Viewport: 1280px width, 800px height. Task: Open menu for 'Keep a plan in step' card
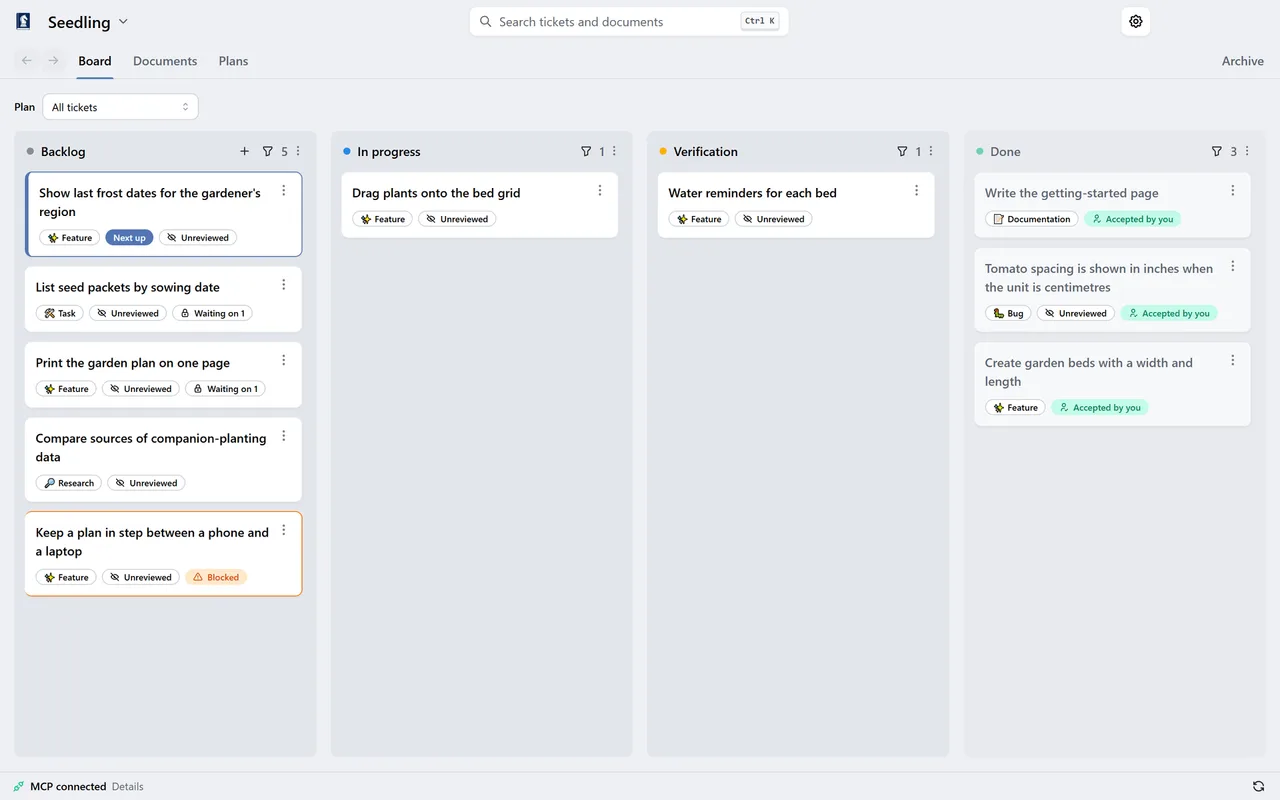pyautogui.click(x=284, y=531)
